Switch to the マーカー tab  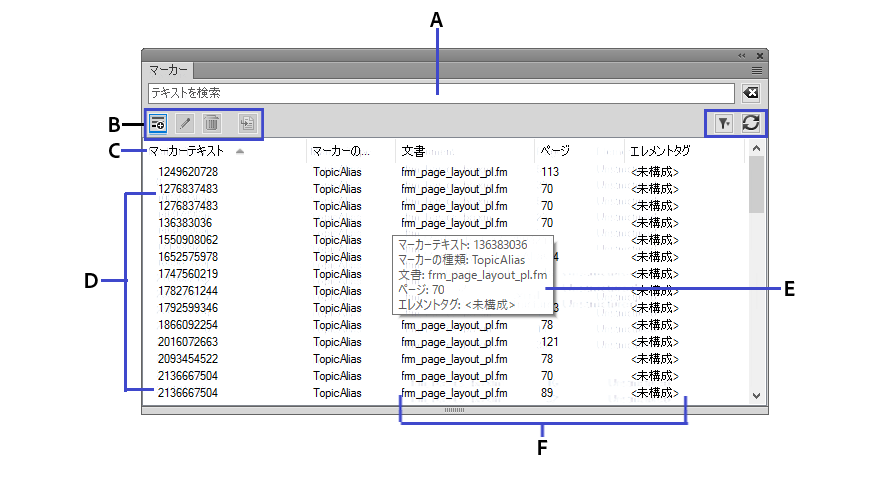[168, 71]
